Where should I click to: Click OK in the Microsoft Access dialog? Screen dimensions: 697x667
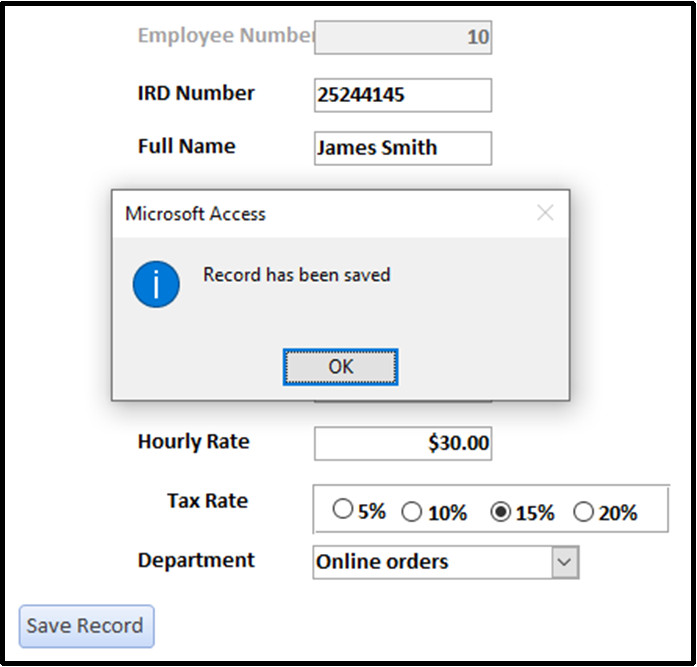coord(340,367)
